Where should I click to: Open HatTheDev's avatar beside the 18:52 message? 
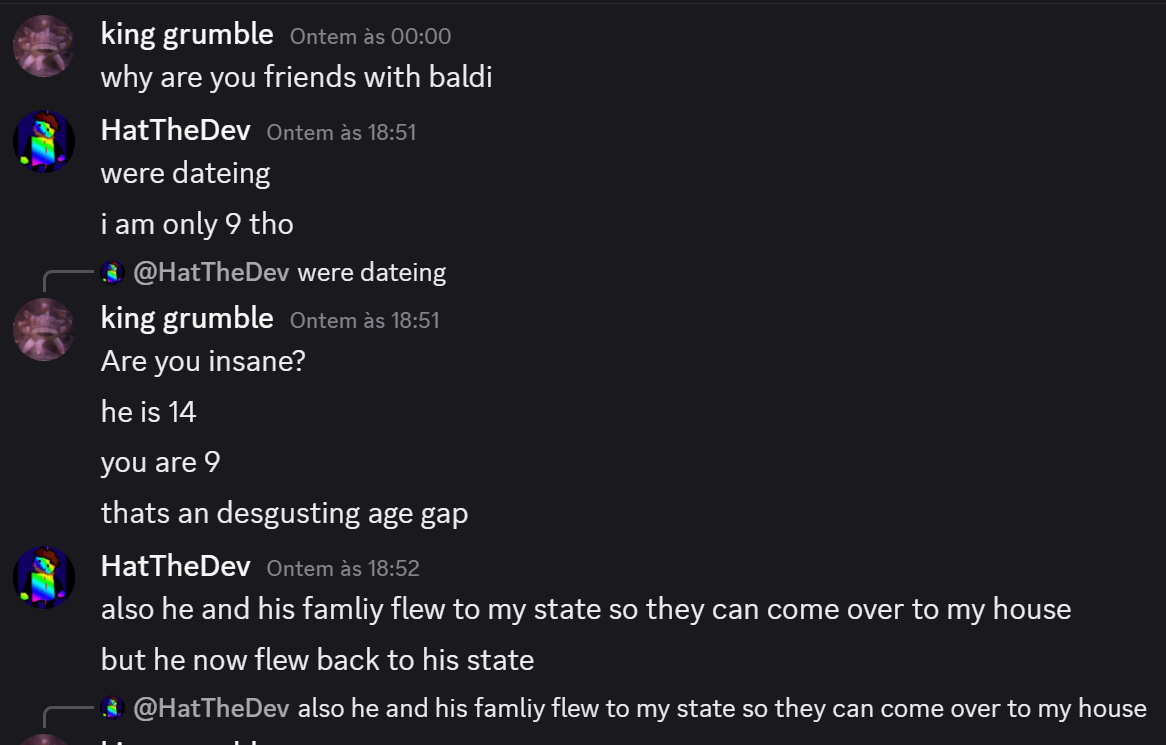[x=43, y=577]
